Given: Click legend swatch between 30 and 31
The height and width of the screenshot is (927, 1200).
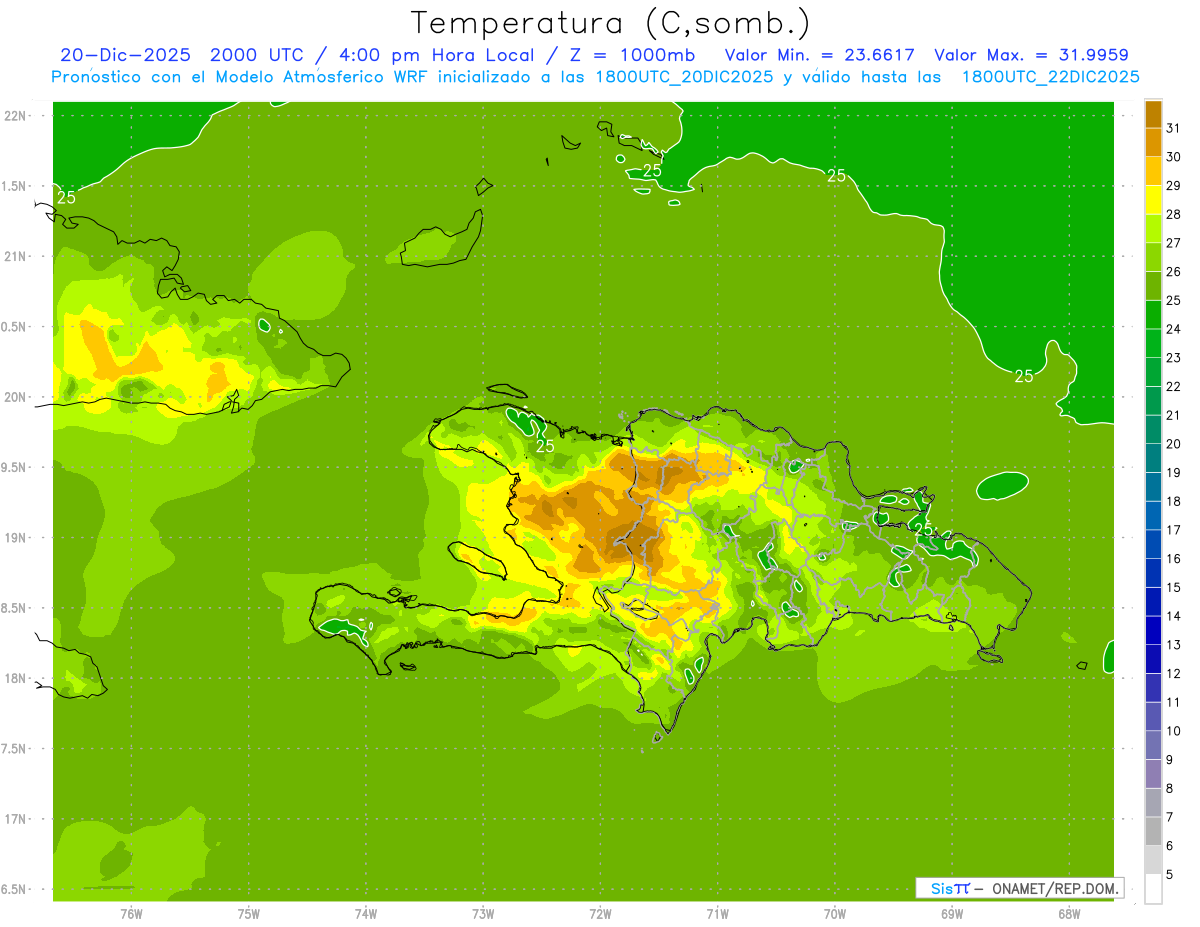Looking at the screenshot, I should (1153, 142).
